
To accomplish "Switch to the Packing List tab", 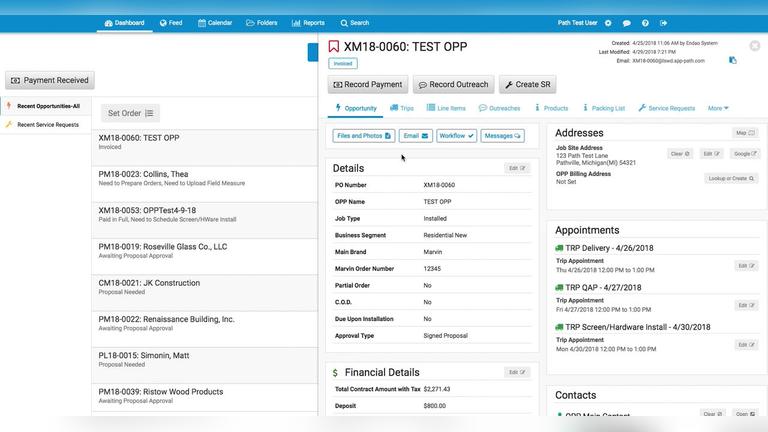I will coord(604,108).
